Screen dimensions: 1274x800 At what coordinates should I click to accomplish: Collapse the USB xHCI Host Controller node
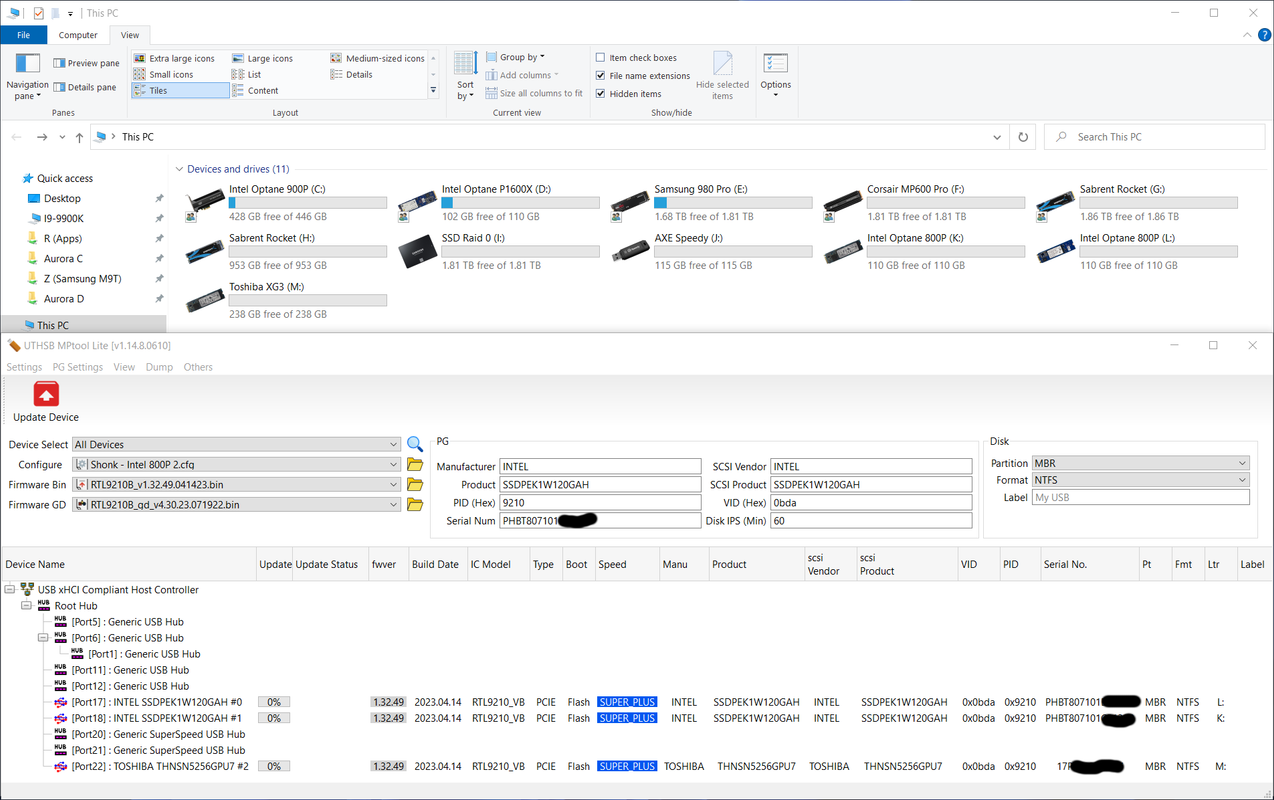click(x=10, y=590)
